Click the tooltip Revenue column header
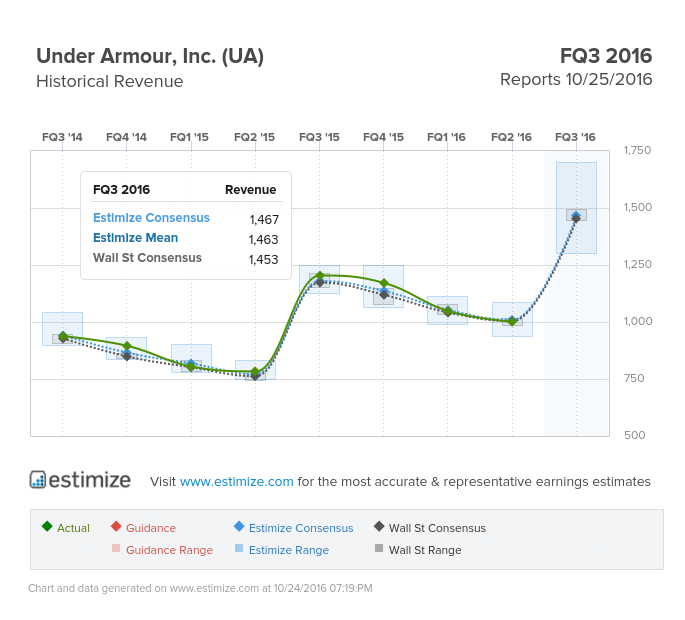 coord(250,190)
